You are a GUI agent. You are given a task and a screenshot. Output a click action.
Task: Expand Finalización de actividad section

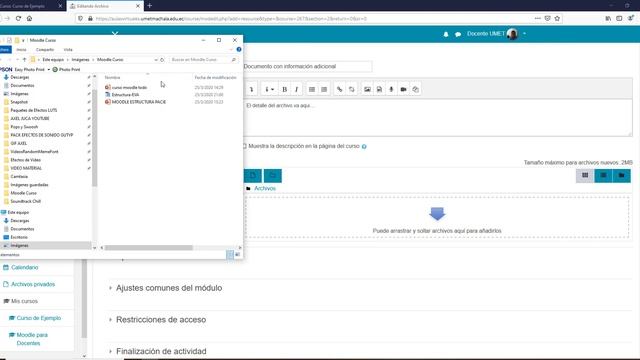(x=161, y=351)
